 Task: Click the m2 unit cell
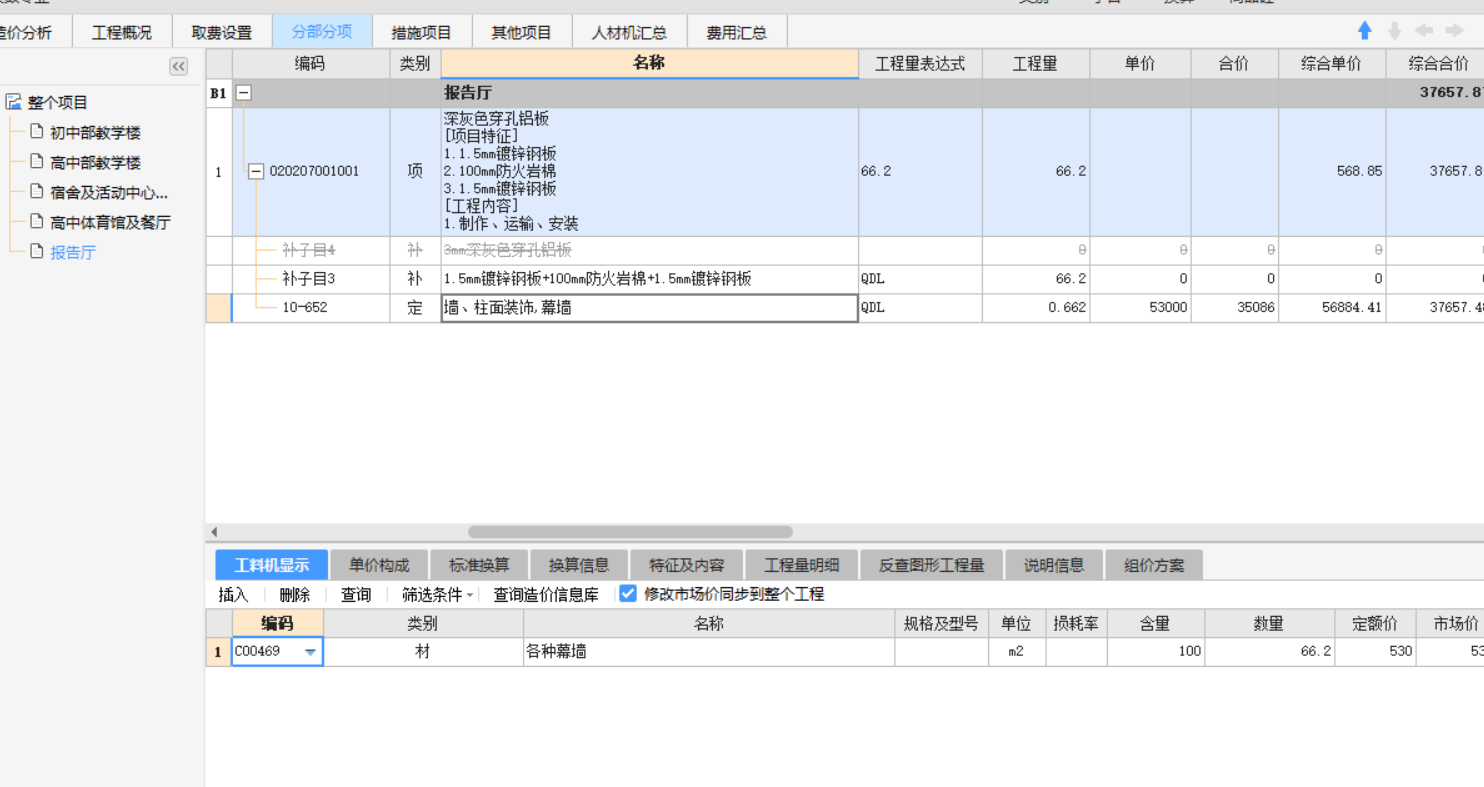[1016, 652]
